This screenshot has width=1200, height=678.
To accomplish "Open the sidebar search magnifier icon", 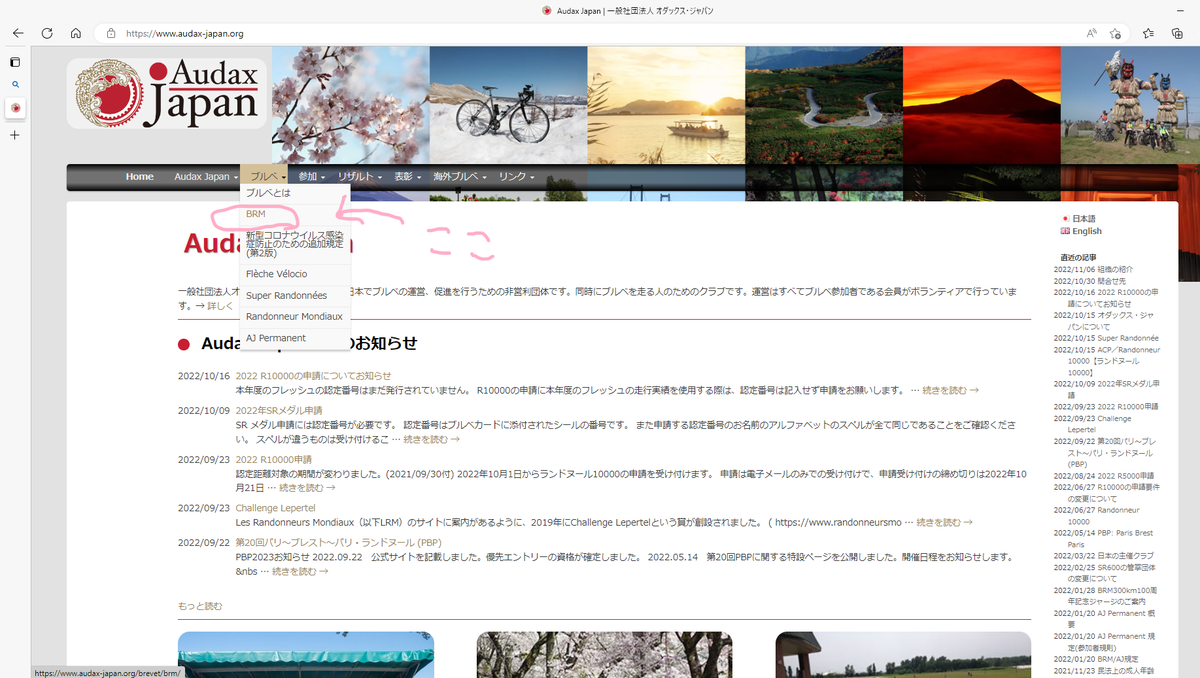I will 15,85.
